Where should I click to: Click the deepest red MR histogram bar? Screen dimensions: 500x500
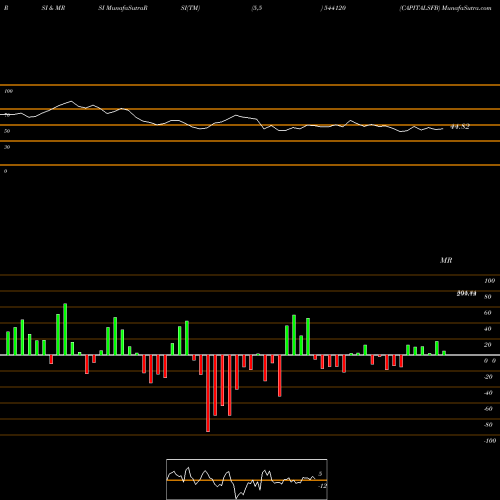208,393
